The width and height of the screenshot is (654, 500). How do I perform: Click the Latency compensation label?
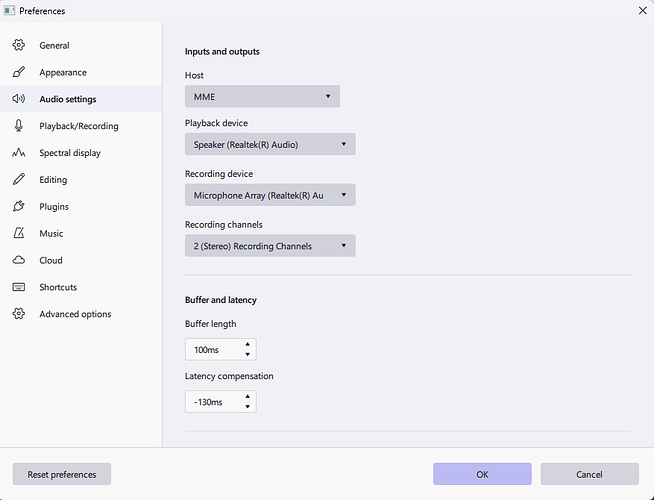[x=229, y=376]
